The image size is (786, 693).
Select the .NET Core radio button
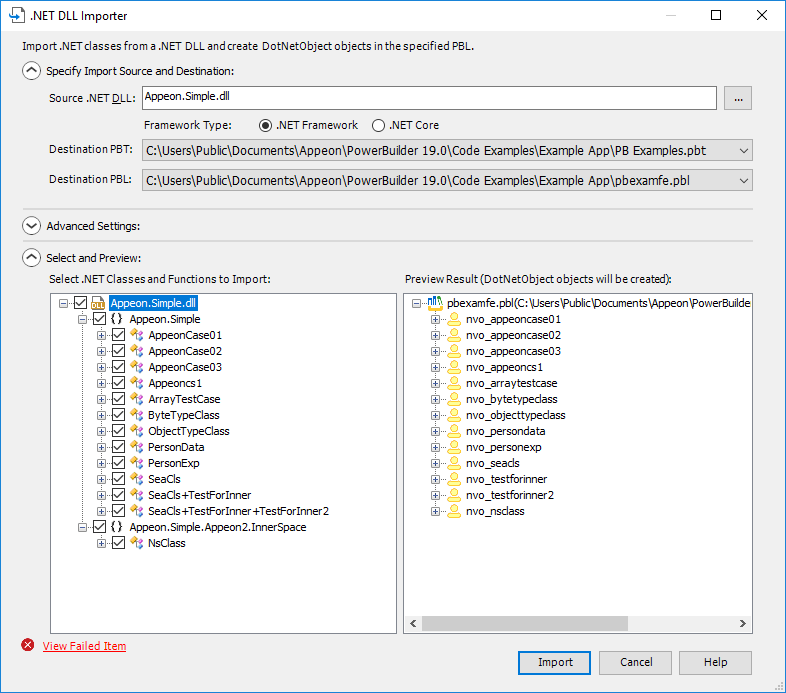point(378,125)
